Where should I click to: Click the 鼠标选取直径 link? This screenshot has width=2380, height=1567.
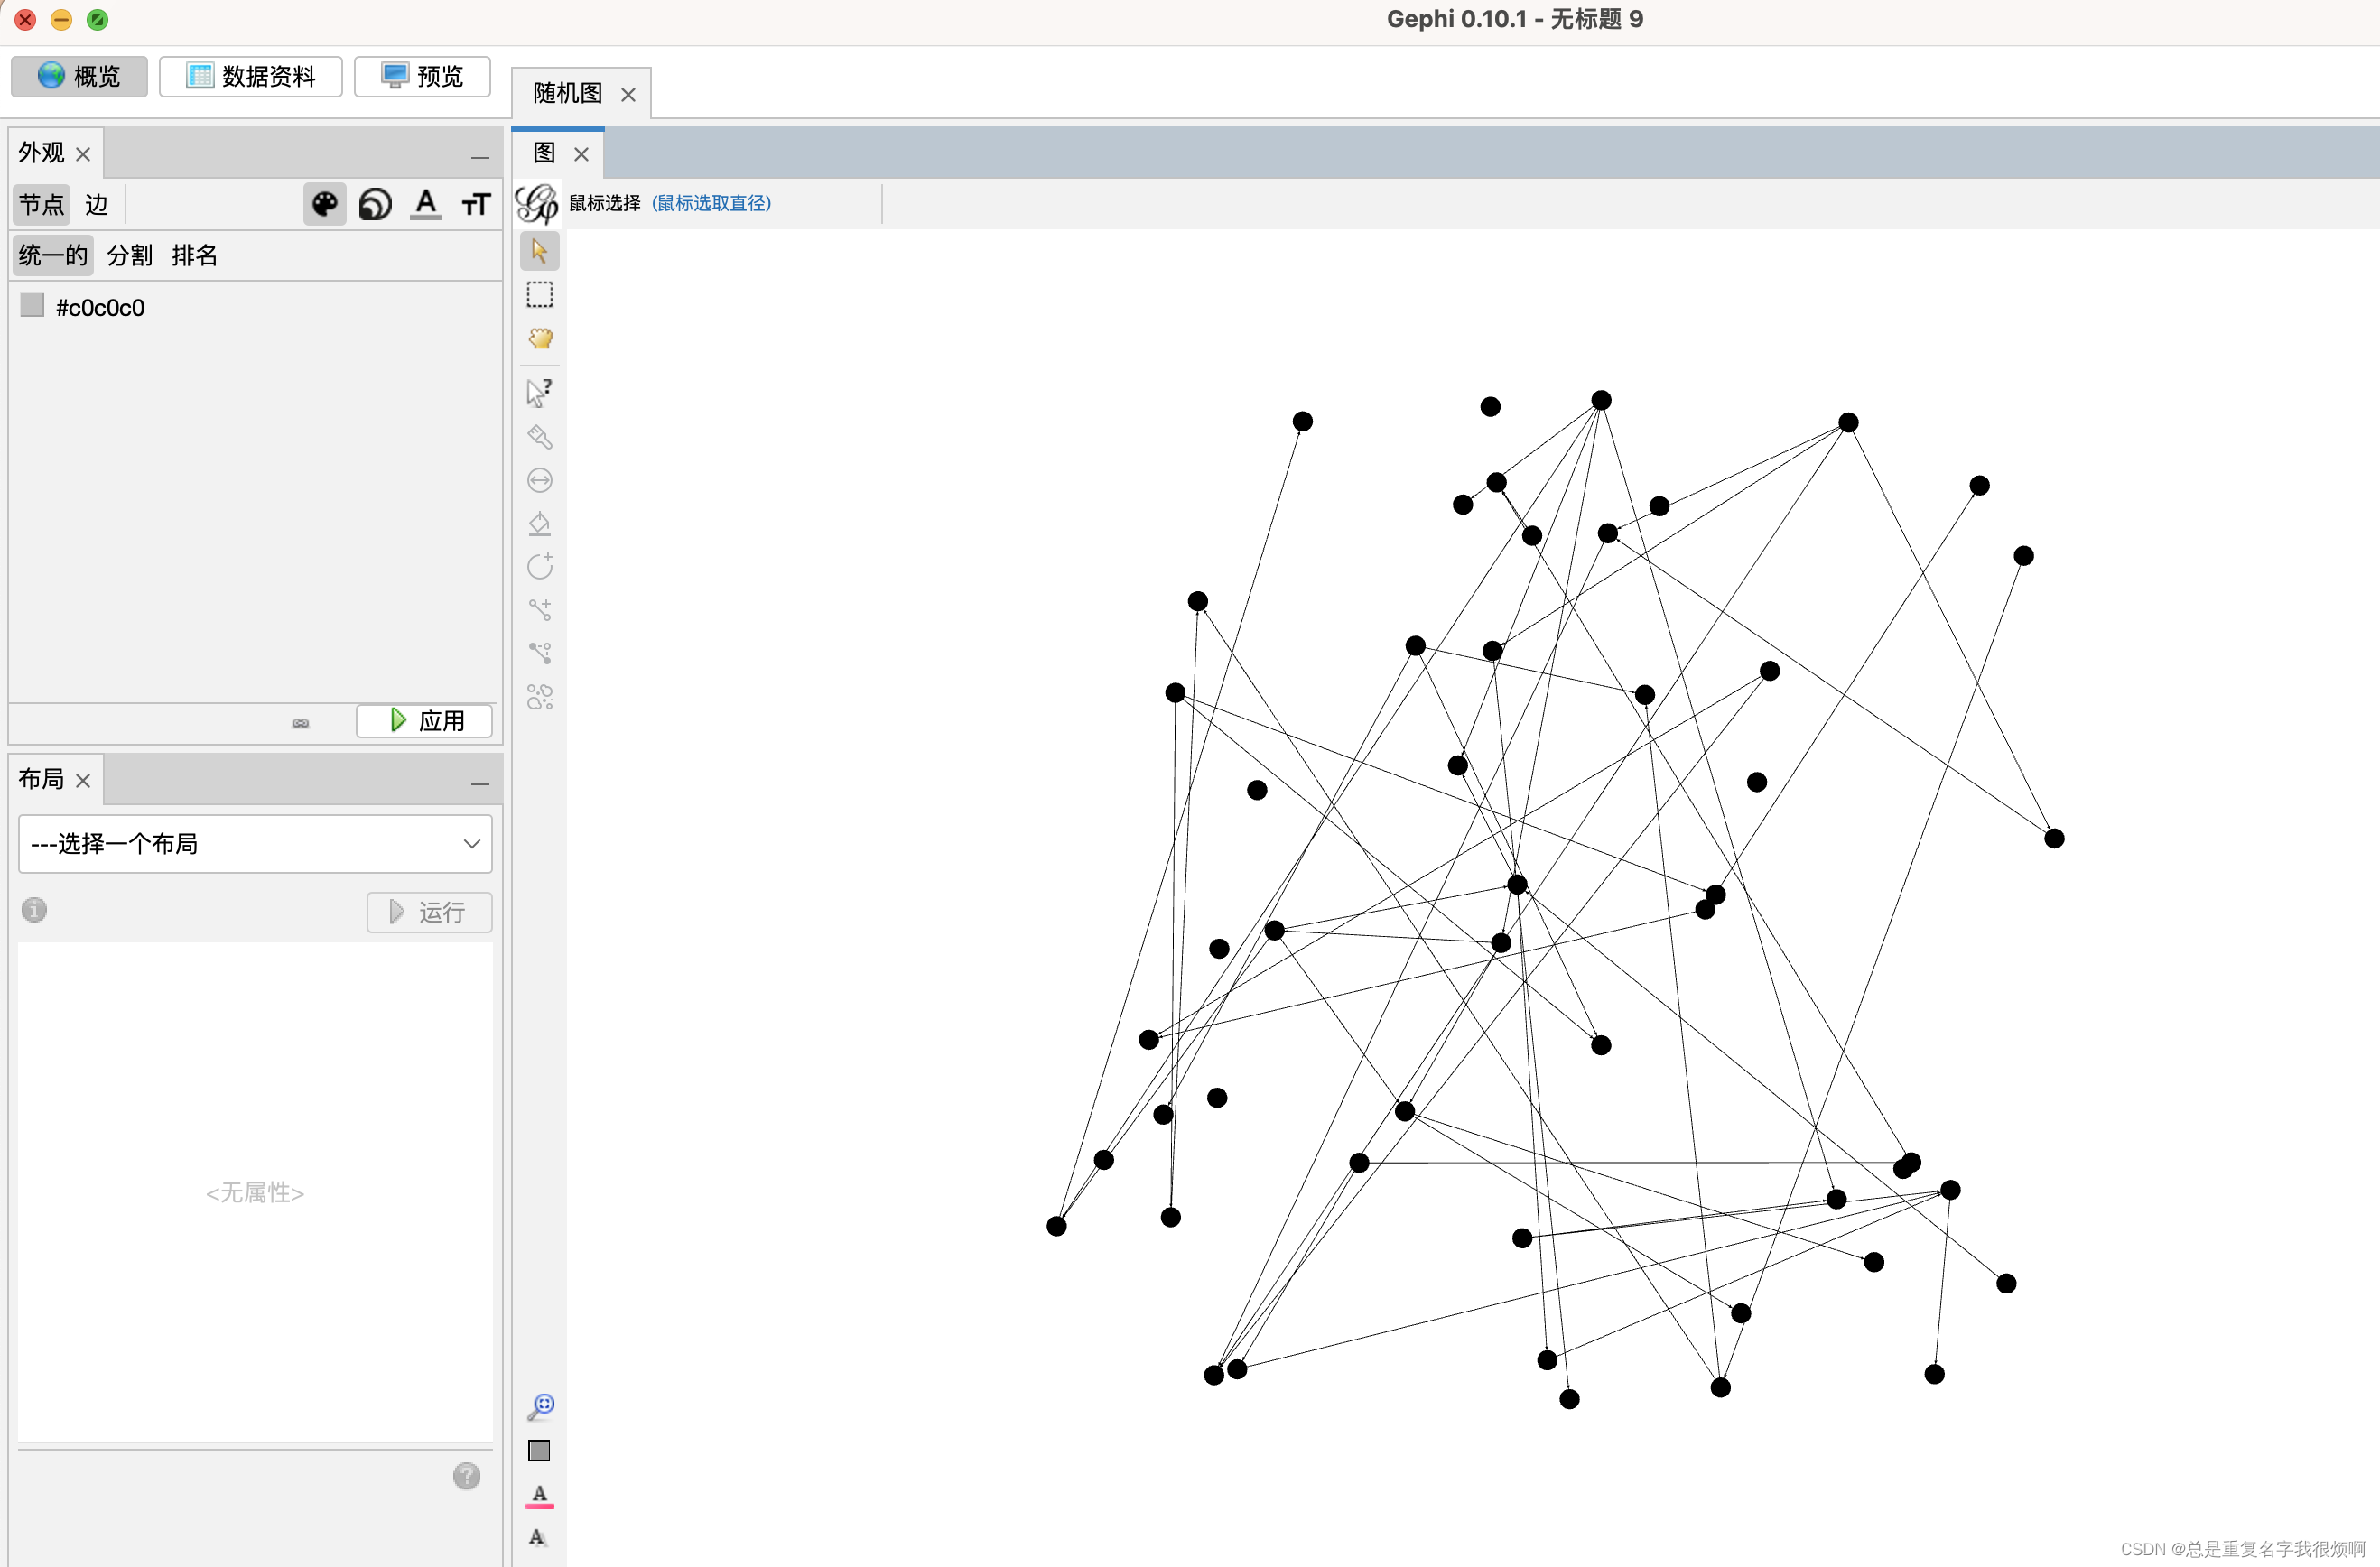coord(711,203)
